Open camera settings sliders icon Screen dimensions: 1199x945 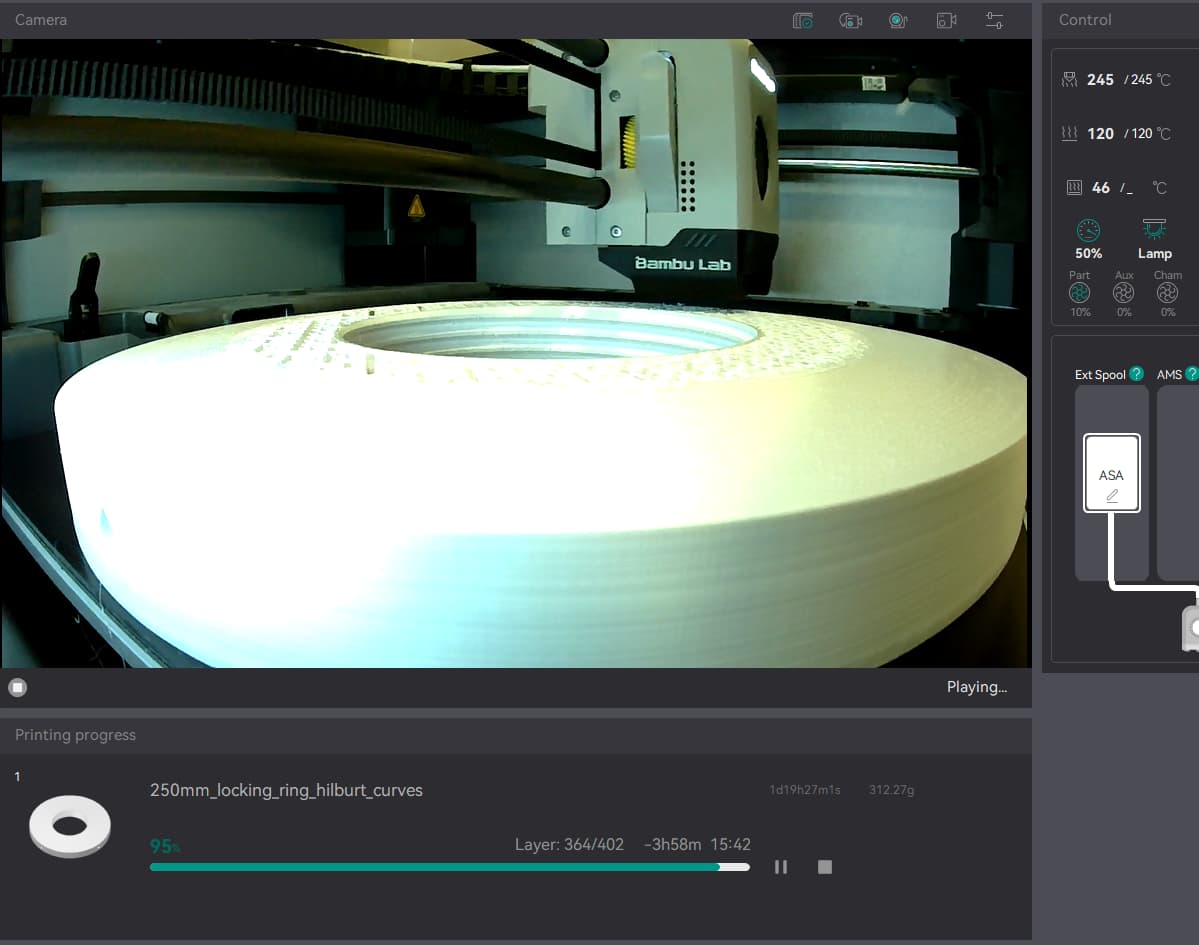click(994, 21)
